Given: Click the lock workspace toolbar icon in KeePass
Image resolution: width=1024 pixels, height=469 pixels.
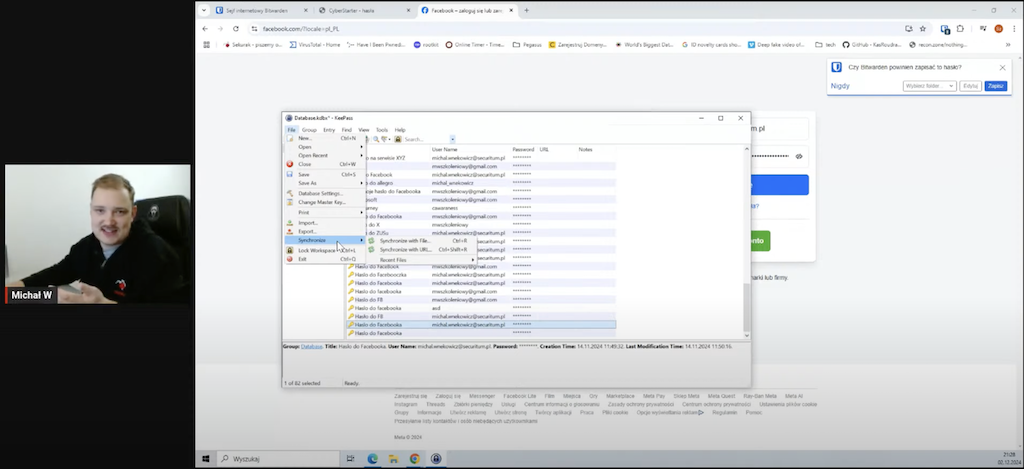Looking at the screenshot, I should click(398, 139).
